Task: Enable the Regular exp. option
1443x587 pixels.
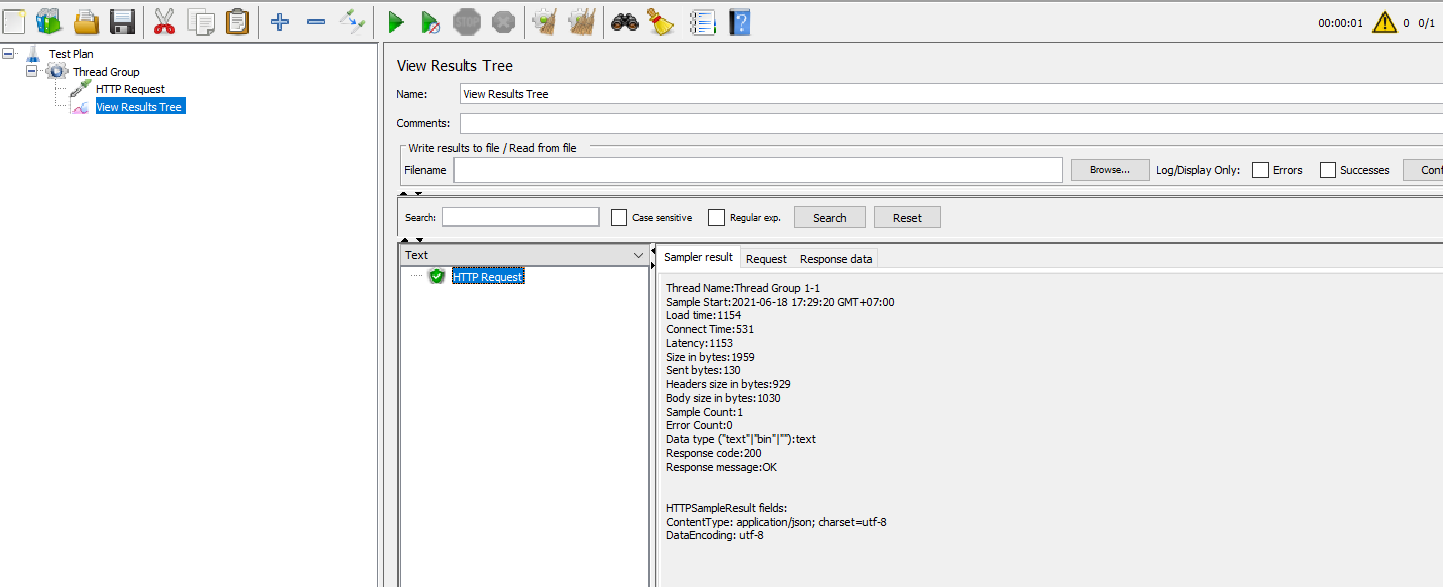Action: point(716,217)
